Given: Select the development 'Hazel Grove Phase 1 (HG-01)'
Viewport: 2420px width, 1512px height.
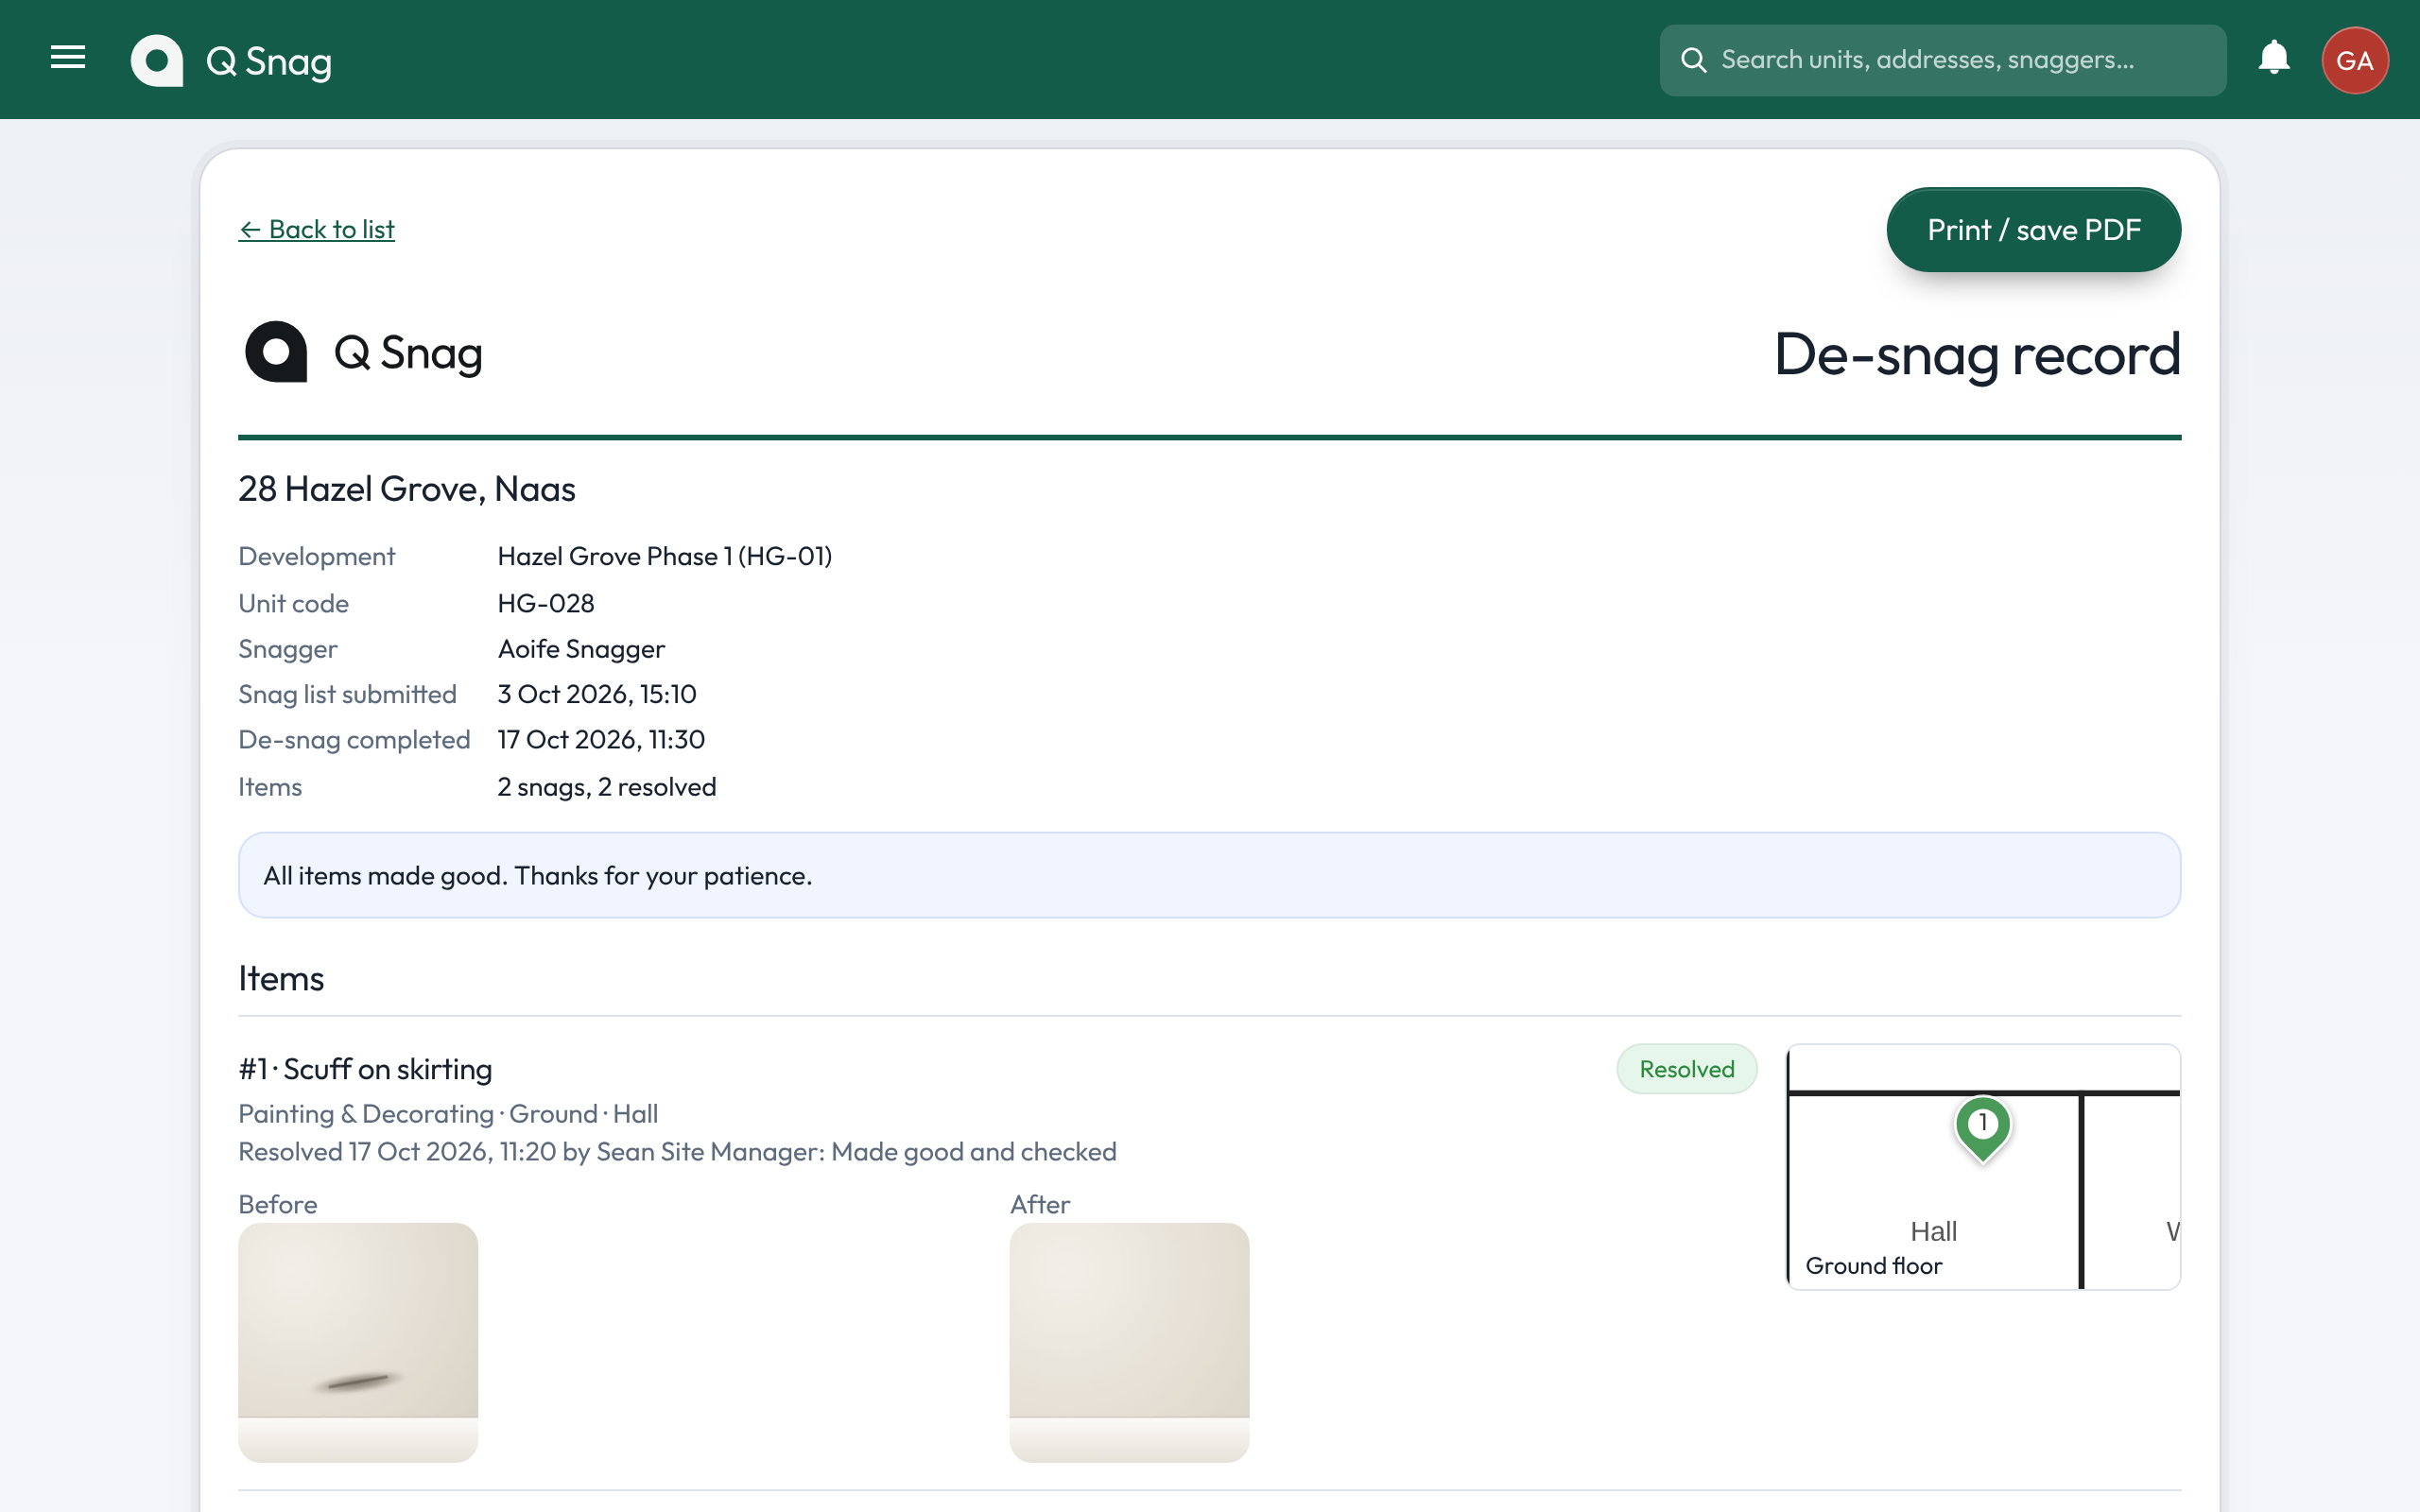Looking at the screenshot, I should pos(665,556).
